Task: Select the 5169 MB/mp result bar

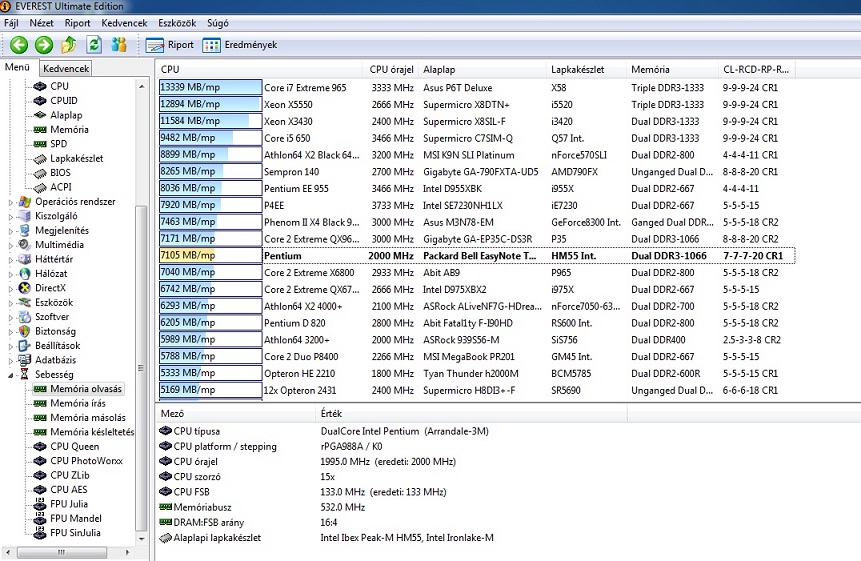Action: 210,390
